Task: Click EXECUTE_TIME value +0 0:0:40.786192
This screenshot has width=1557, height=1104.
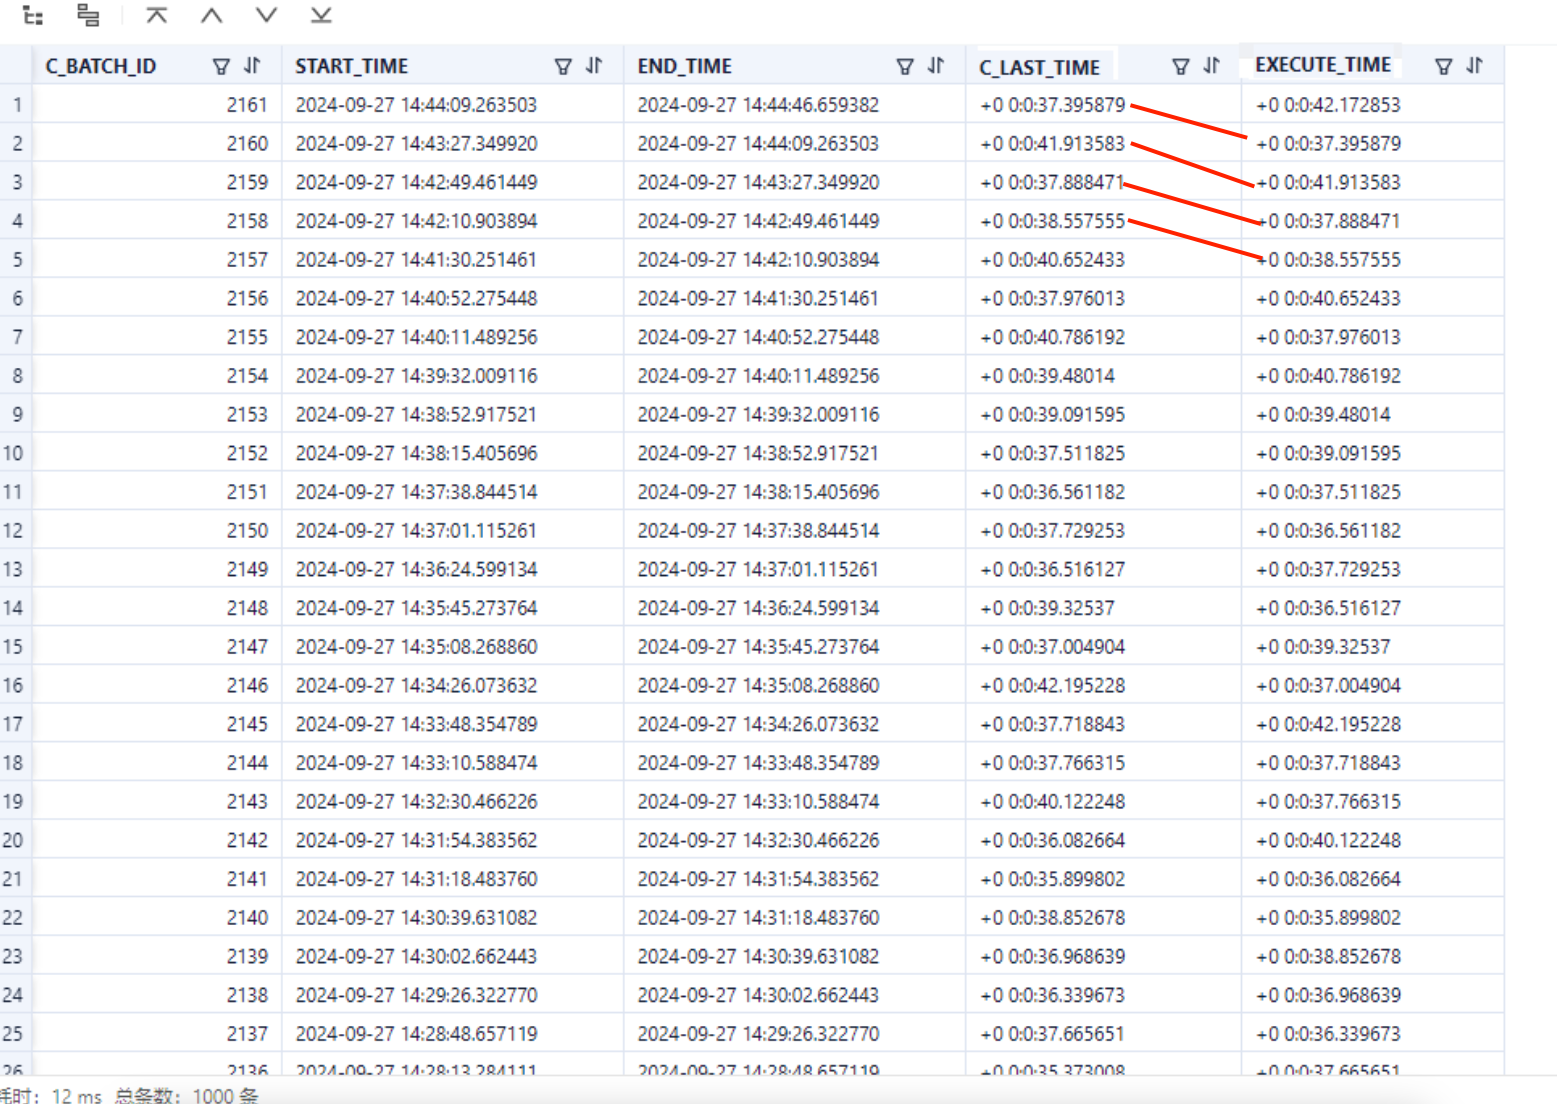Action: (x=1328, y=376)
